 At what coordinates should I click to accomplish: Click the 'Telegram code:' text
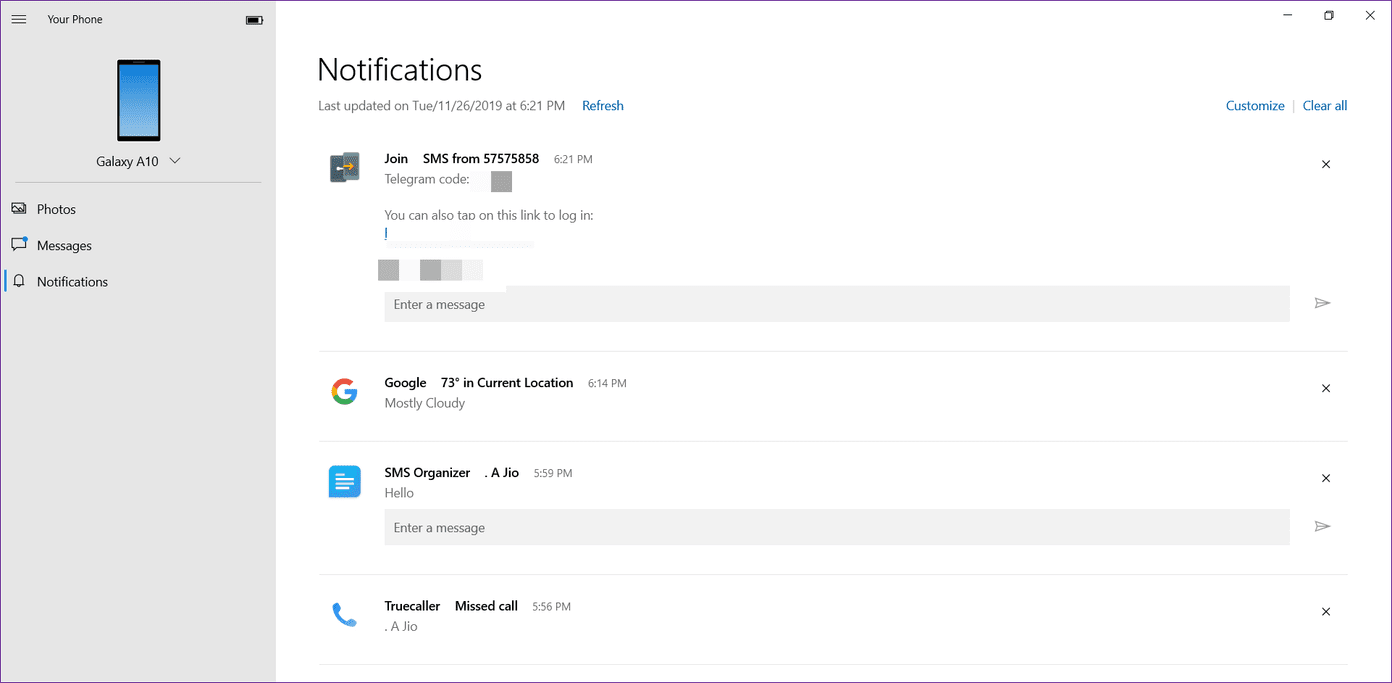(x=427, y=180)
